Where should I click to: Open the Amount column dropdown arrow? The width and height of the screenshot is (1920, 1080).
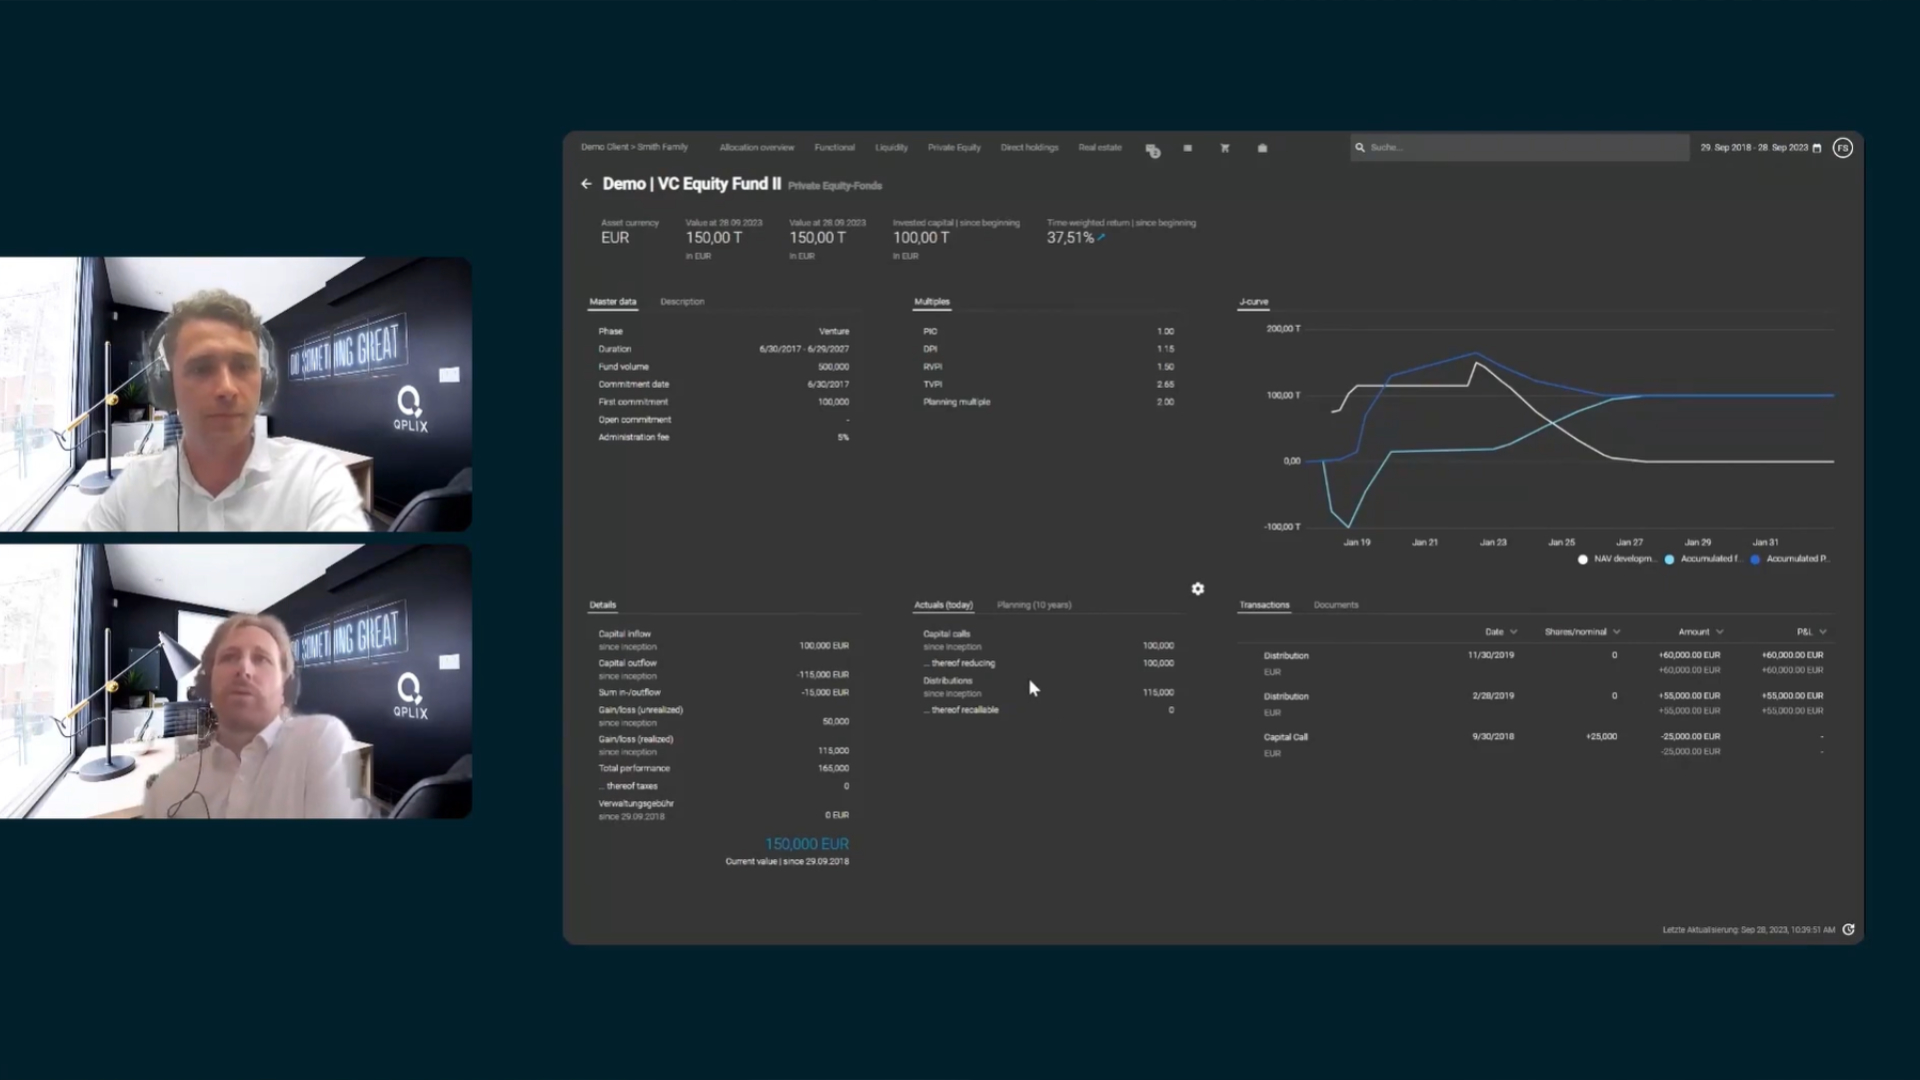coord(1720,632)
